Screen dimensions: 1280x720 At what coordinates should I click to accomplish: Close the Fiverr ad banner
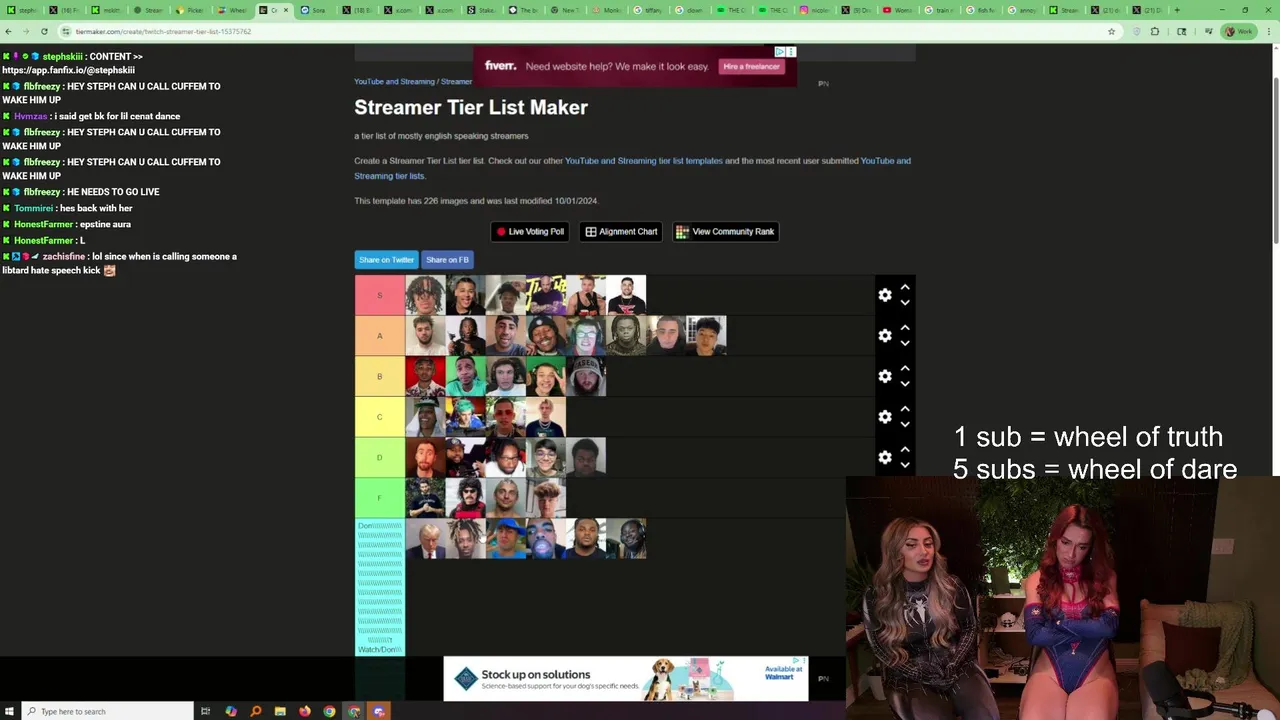[791, 52]
